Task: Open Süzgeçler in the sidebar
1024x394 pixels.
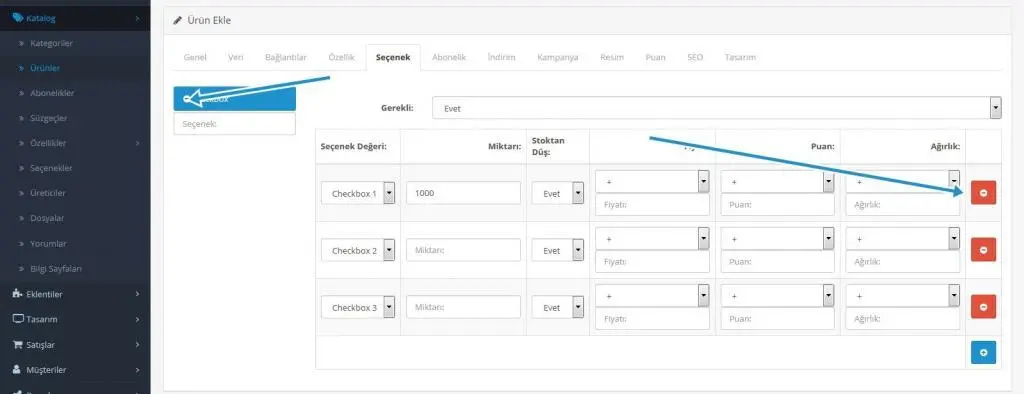Action: [x=49, y=118]
